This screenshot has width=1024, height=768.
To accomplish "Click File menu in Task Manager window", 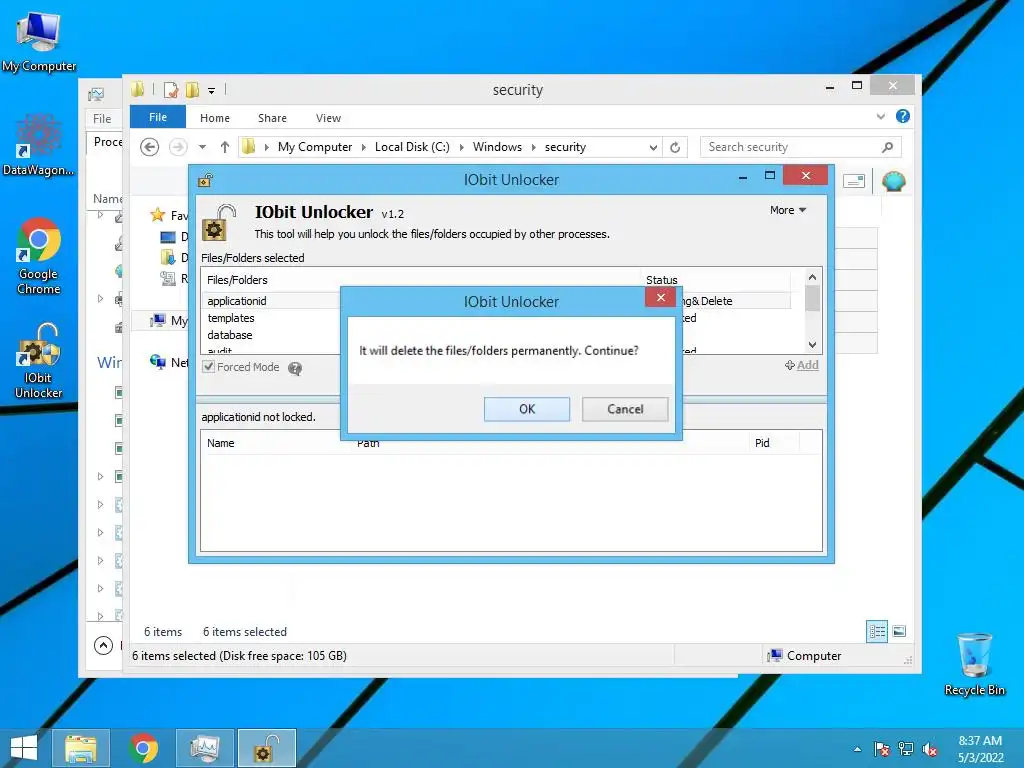I will (x=102, y=119).
